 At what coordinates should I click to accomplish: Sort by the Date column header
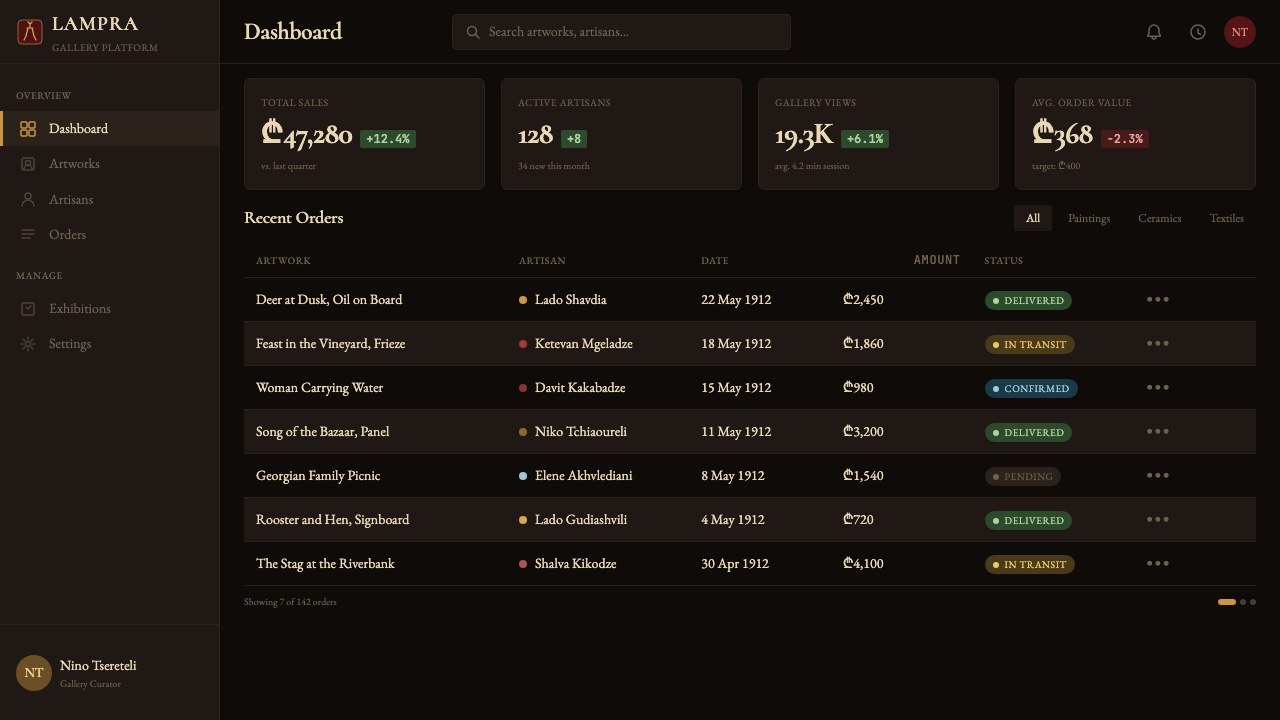point(715,261)
